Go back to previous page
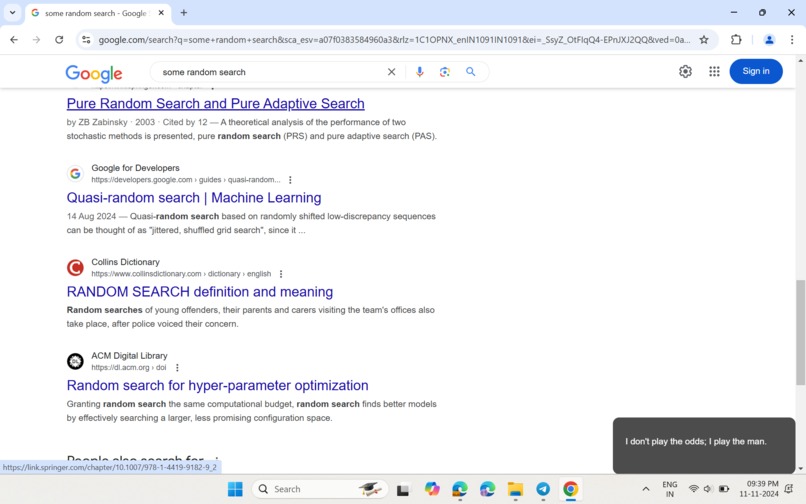The image size is (806, 504). [x=14, y=40]
